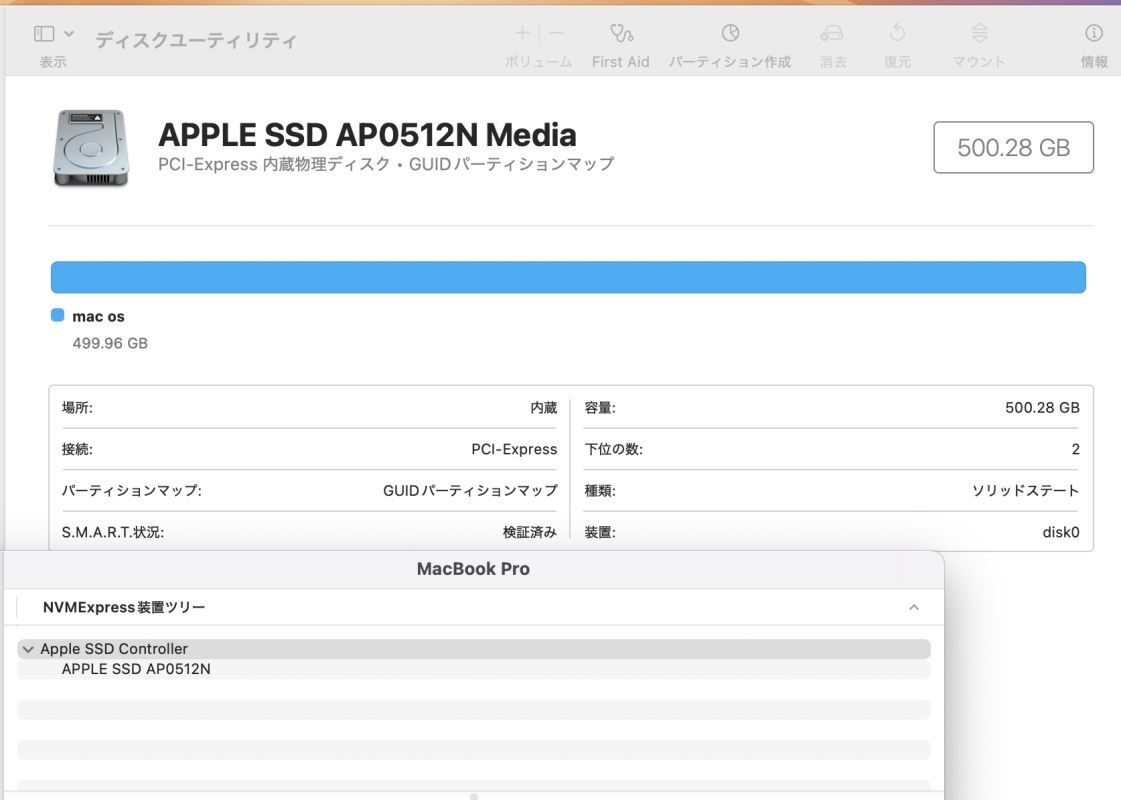The height and width of the screenshot is (800, 1121).
Task: Click the S.M.A.R.T.状況 label
Action: [x=113, y=532]
